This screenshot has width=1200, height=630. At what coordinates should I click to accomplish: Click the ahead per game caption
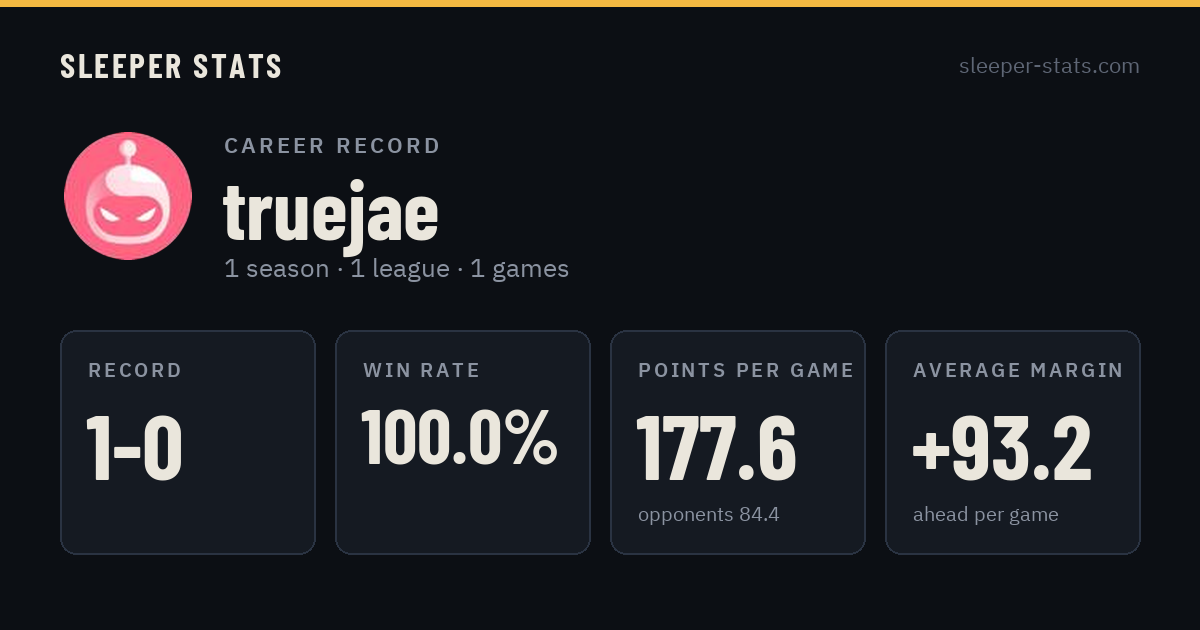pyautogui.click(x=986, y=515)
